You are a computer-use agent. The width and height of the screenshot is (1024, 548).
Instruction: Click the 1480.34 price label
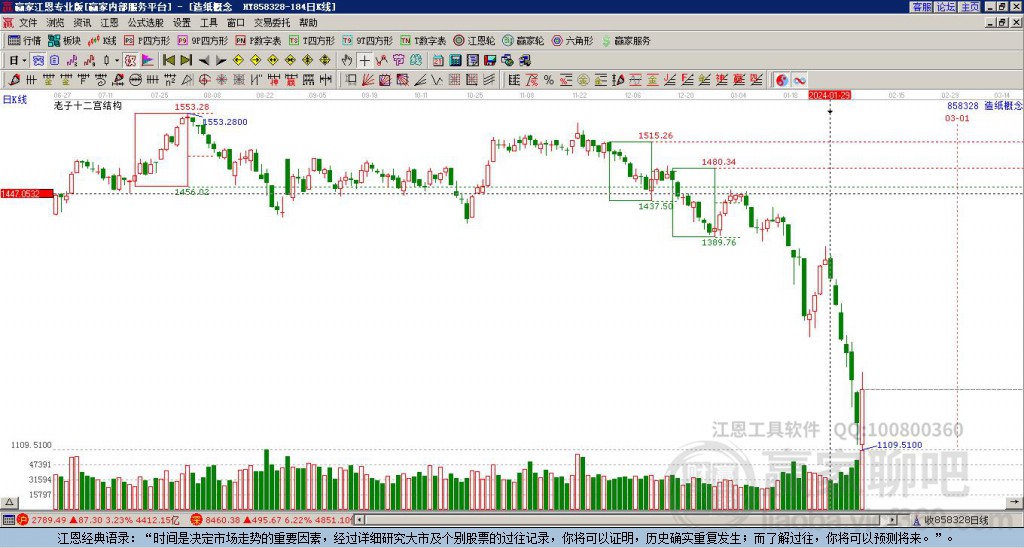coord(719,162)
